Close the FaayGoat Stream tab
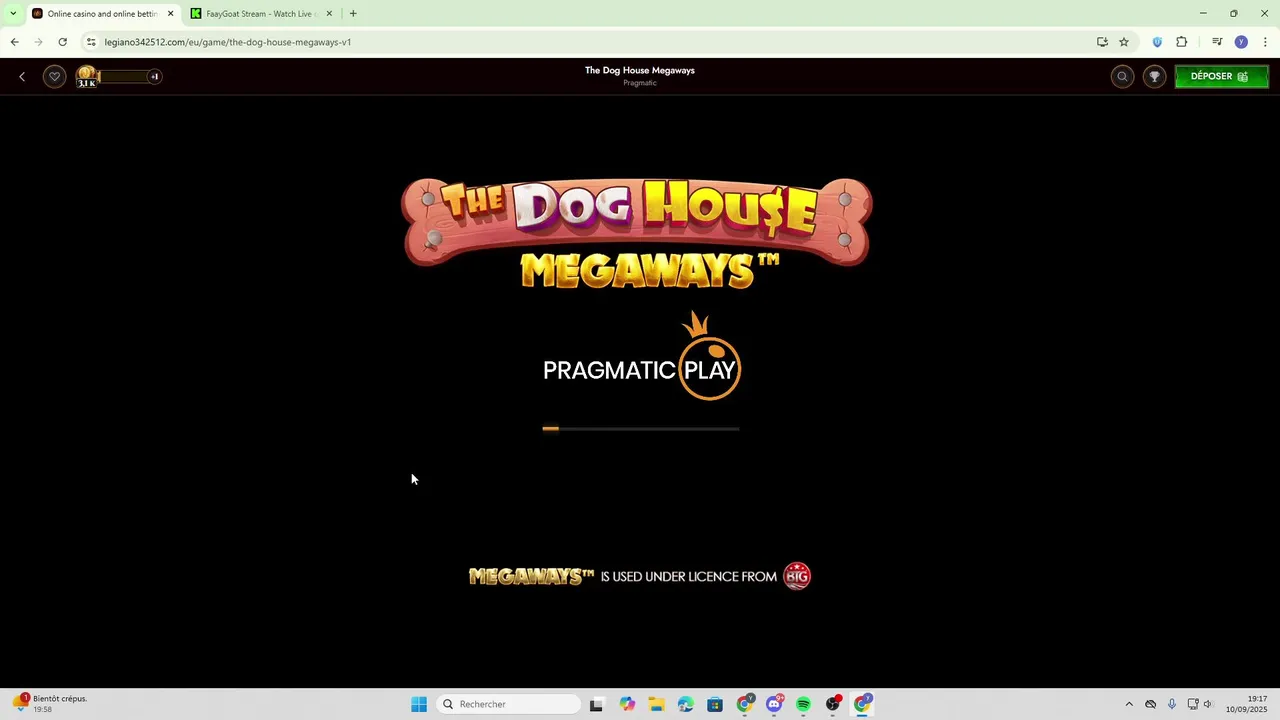The image size is (1280, 720). point(329,14)
